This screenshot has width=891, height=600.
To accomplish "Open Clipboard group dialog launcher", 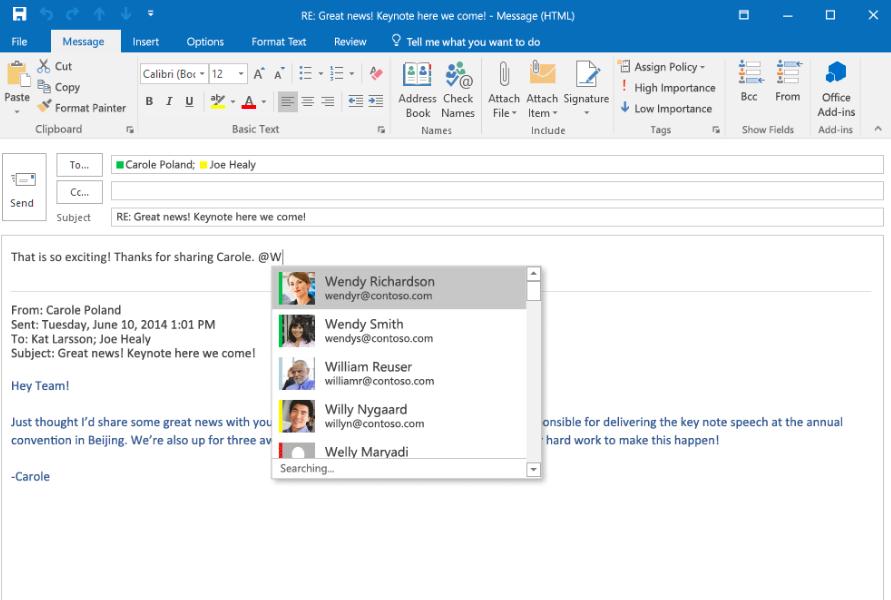I will coord(130,130).
